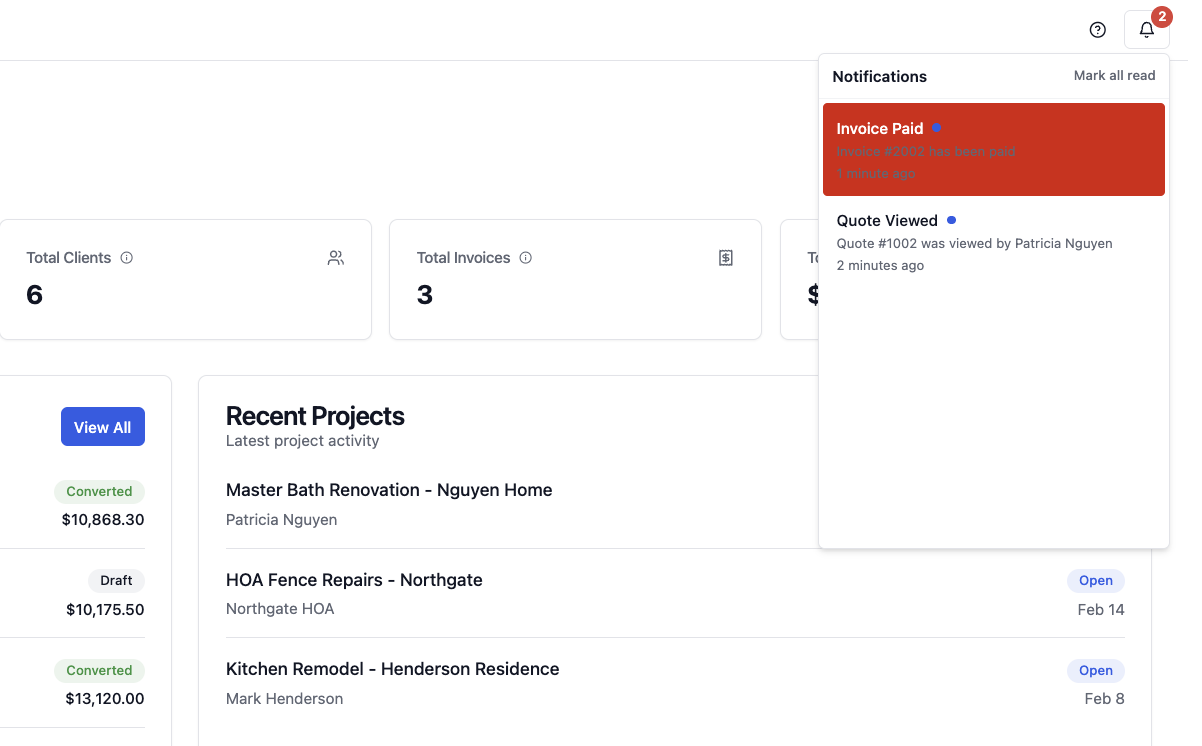Click the info icon beside Total Invoices
1202x746 pixels.
point(526,258)
